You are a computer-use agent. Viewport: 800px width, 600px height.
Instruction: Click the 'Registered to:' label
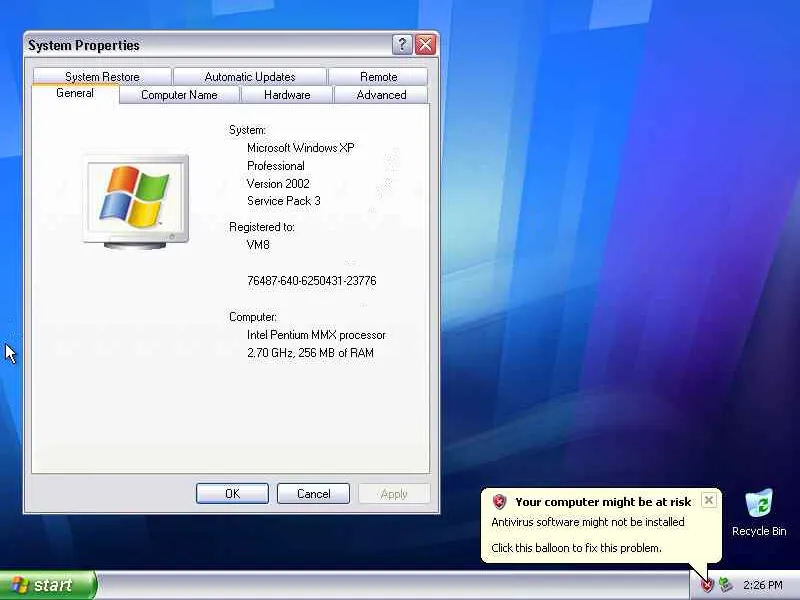click(262, 227)
